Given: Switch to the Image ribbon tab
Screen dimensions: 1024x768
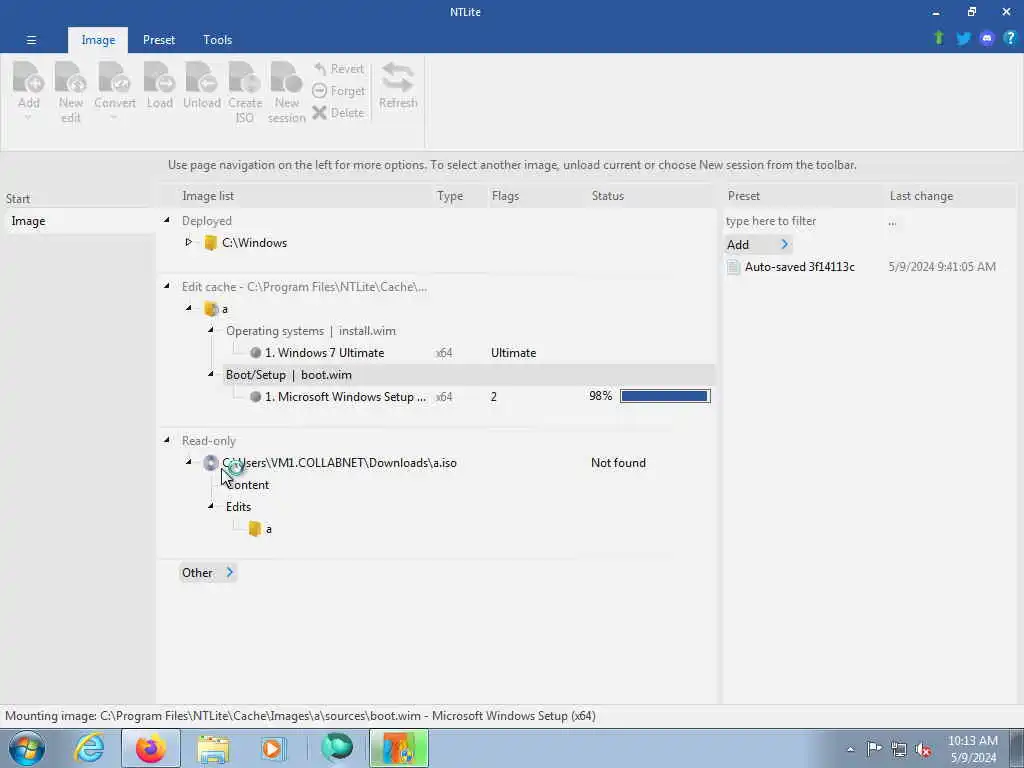Looking at the screenshot, I should pos(98,40).
